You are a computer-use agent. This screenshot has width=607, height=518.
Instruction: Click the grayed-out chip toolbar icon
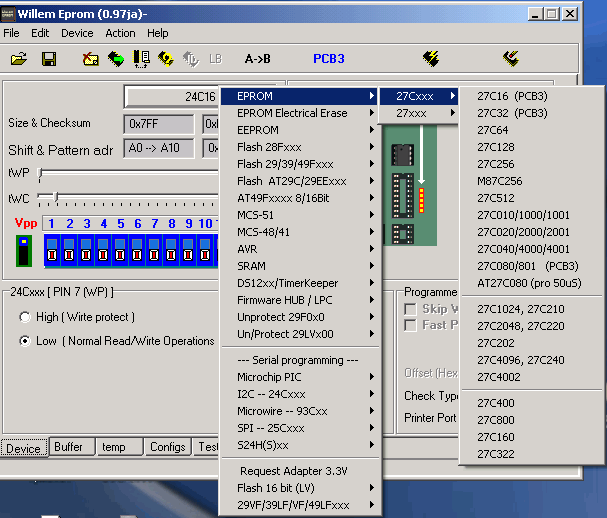190,59
